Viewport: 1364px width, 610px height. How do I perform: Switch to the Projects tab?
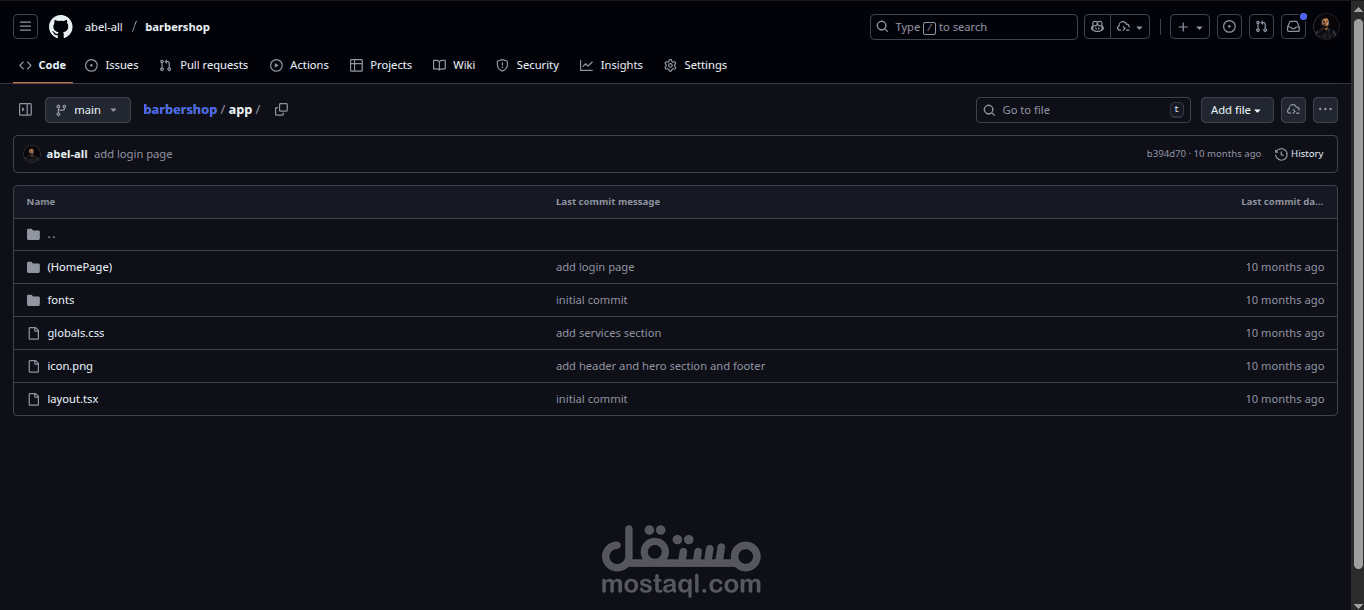pyautogui.click(x=381, y=65)
